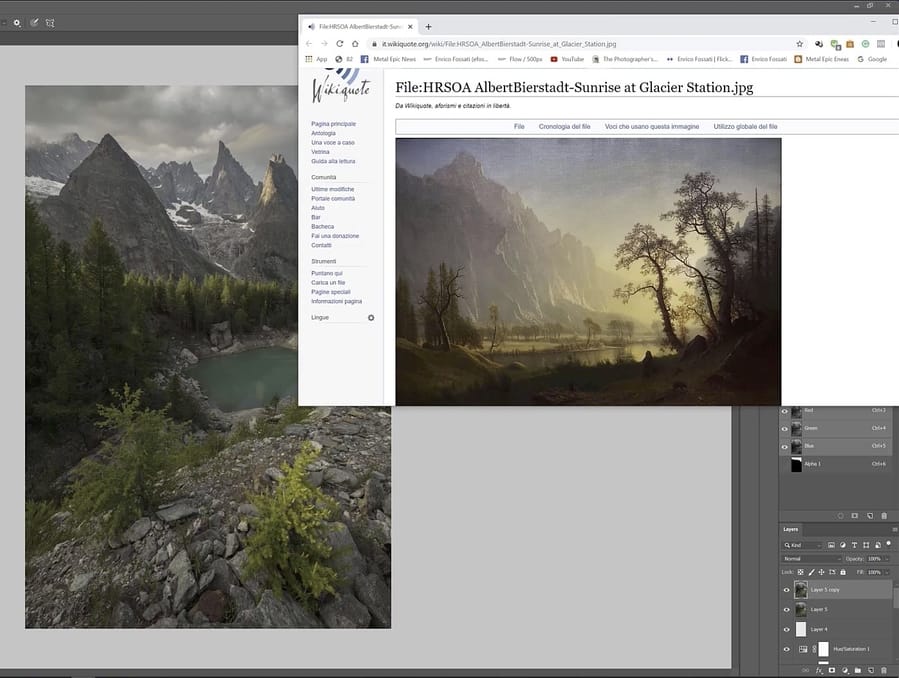Hide the Green channel
Screen dimensions: 899x678
785,429
